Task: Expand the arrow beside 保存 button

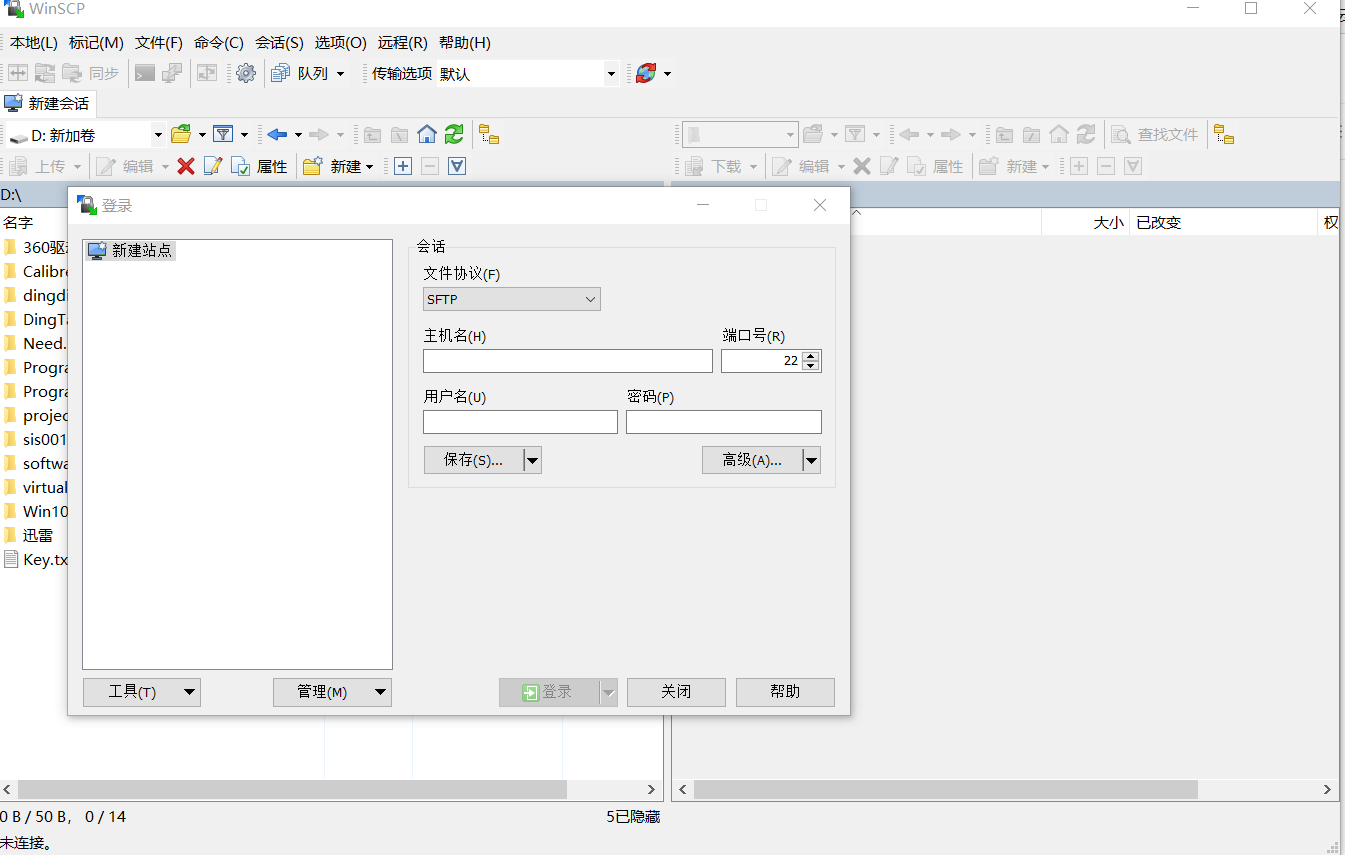Action: tap(532, 460)
